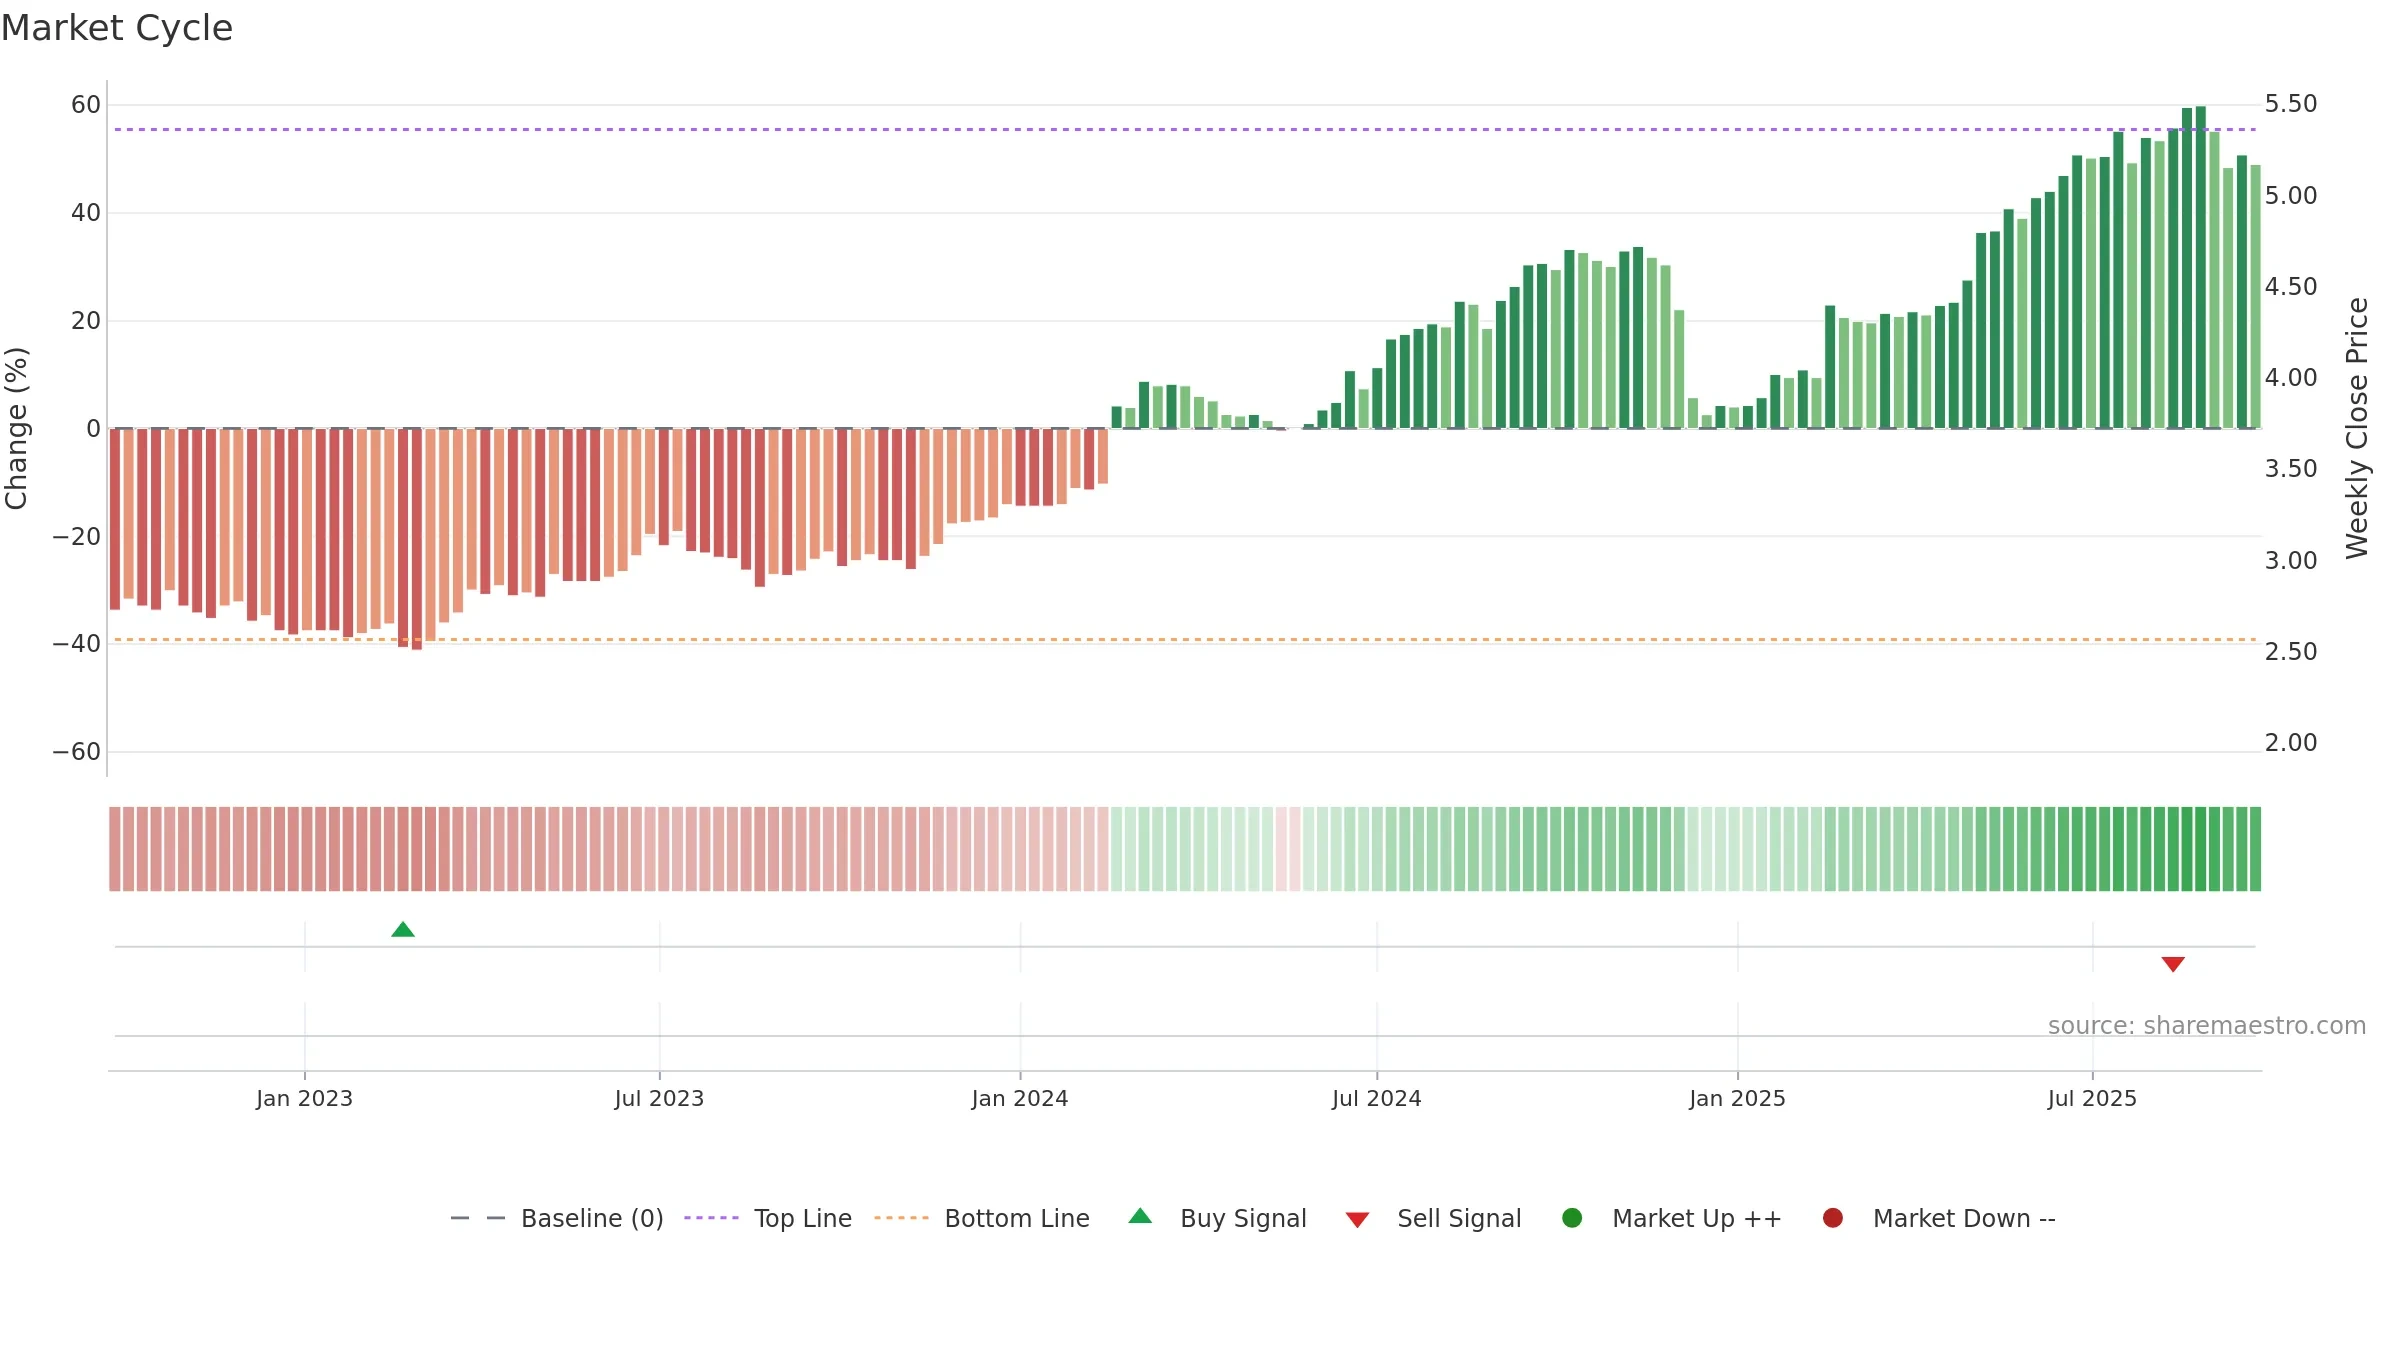Click the Weekly Close Price axis title
The height and width of the screenshot is (1350, 2400).
click(x=2357, y=428)
